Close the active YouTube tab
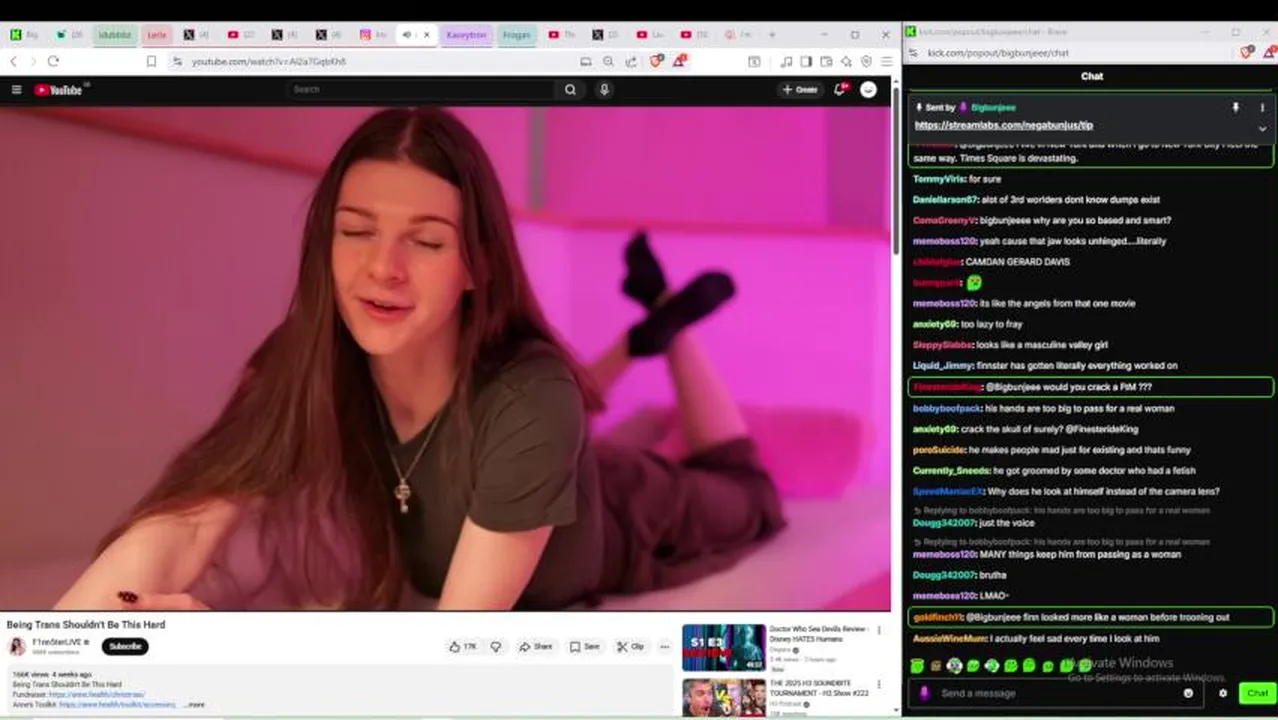1278x720 pixels. (427, 35)
